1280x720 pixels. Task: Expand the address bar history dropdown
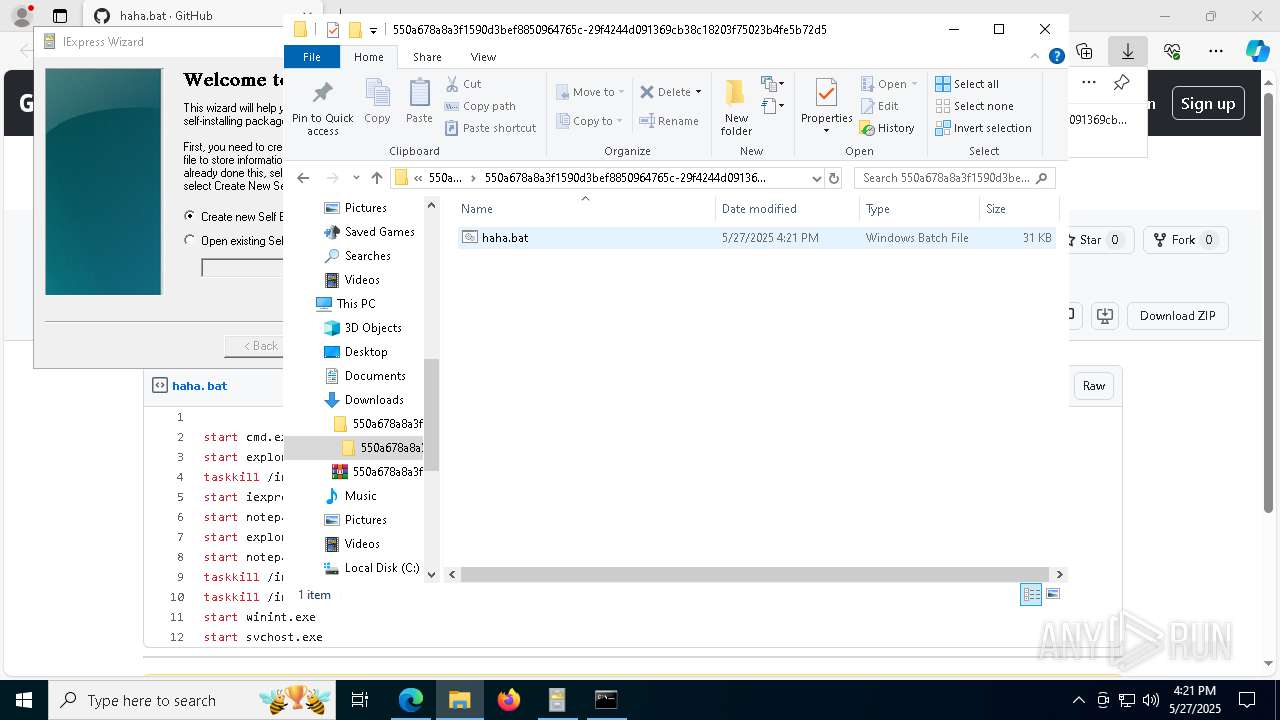point(816,178)
